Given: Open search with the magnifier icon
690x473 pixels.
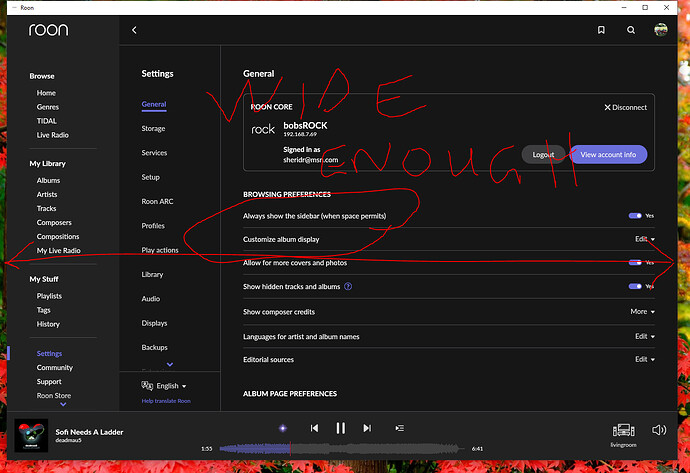Looking at the screenshot, I should (x=631, y=30).
